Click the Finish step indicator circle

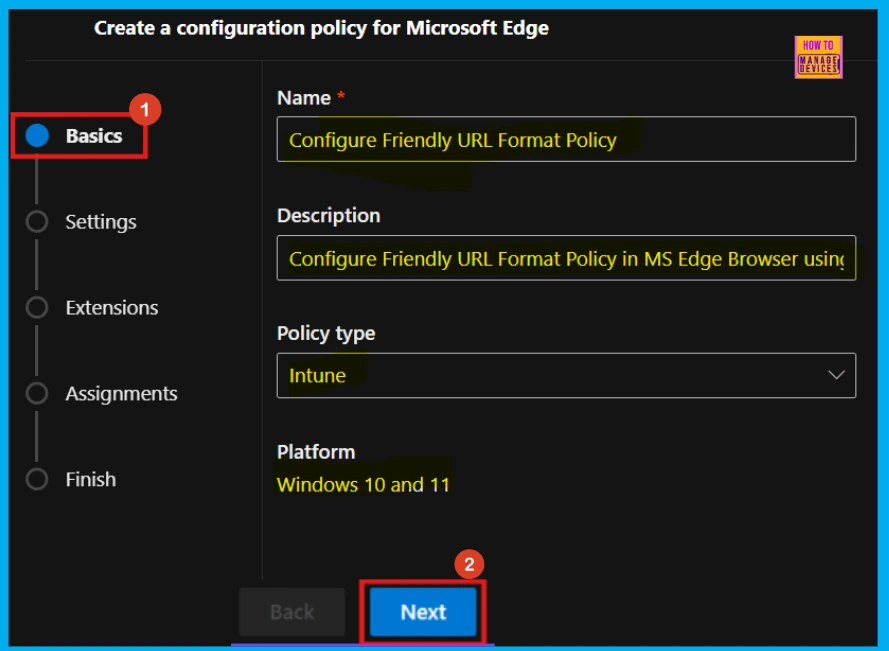pyautogui.click(x=37, y=479)
